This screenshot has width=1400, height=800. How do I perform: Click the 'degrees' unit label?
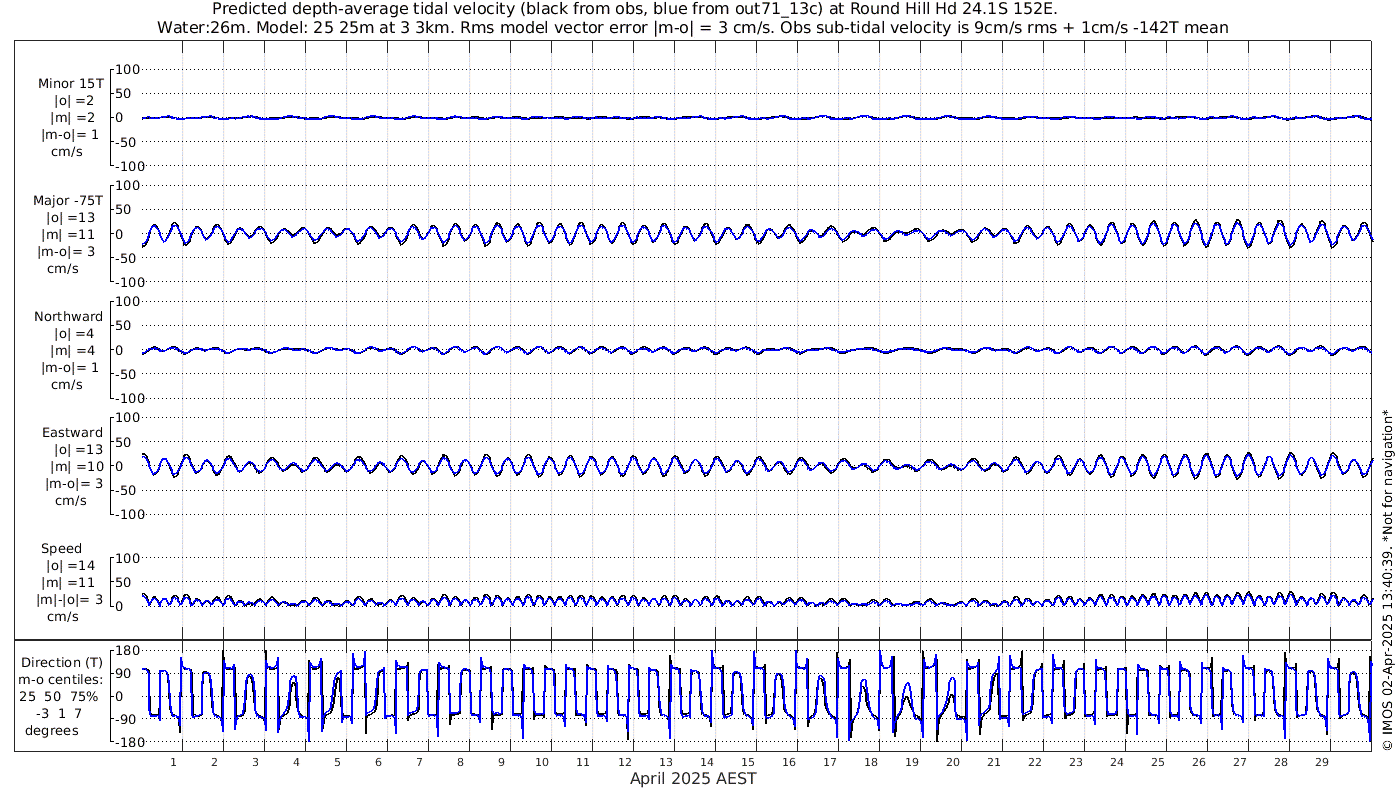click(x=51, y=730)
